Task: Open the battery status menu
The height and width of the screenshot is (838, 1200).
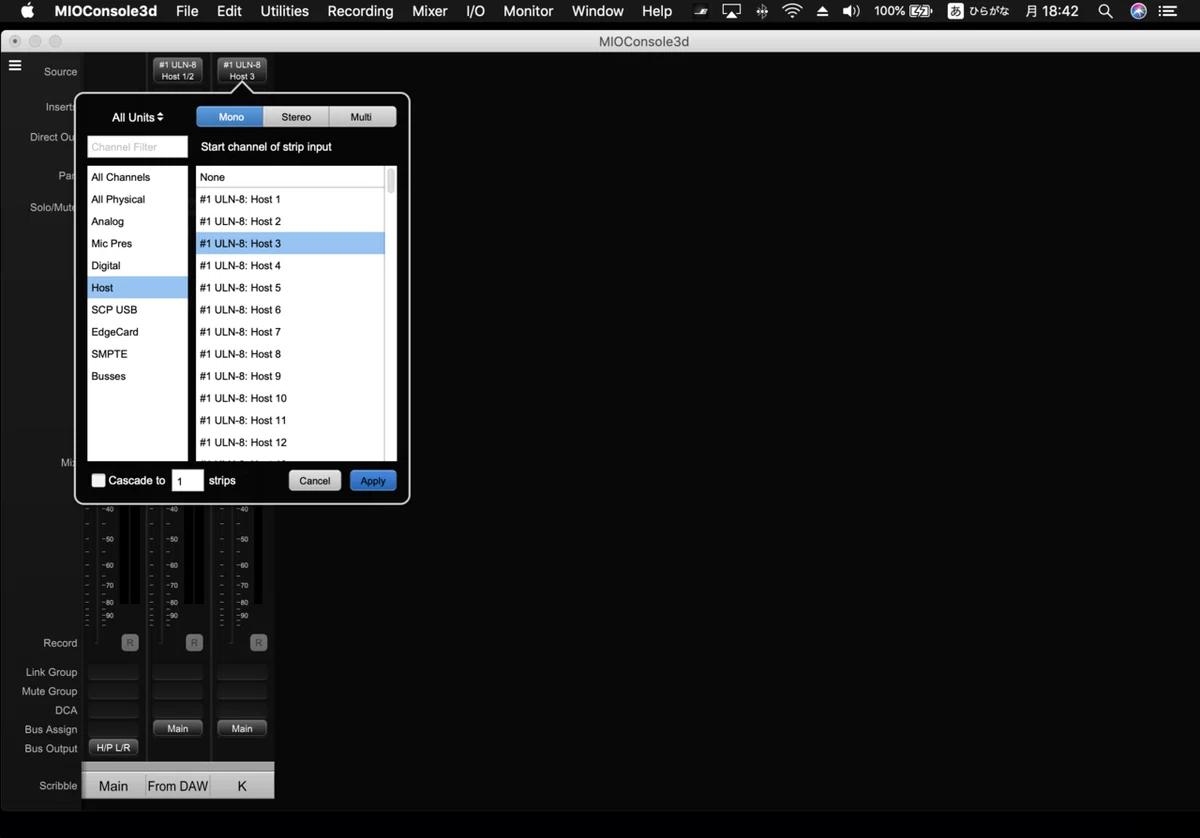Action: click(902, 11)
